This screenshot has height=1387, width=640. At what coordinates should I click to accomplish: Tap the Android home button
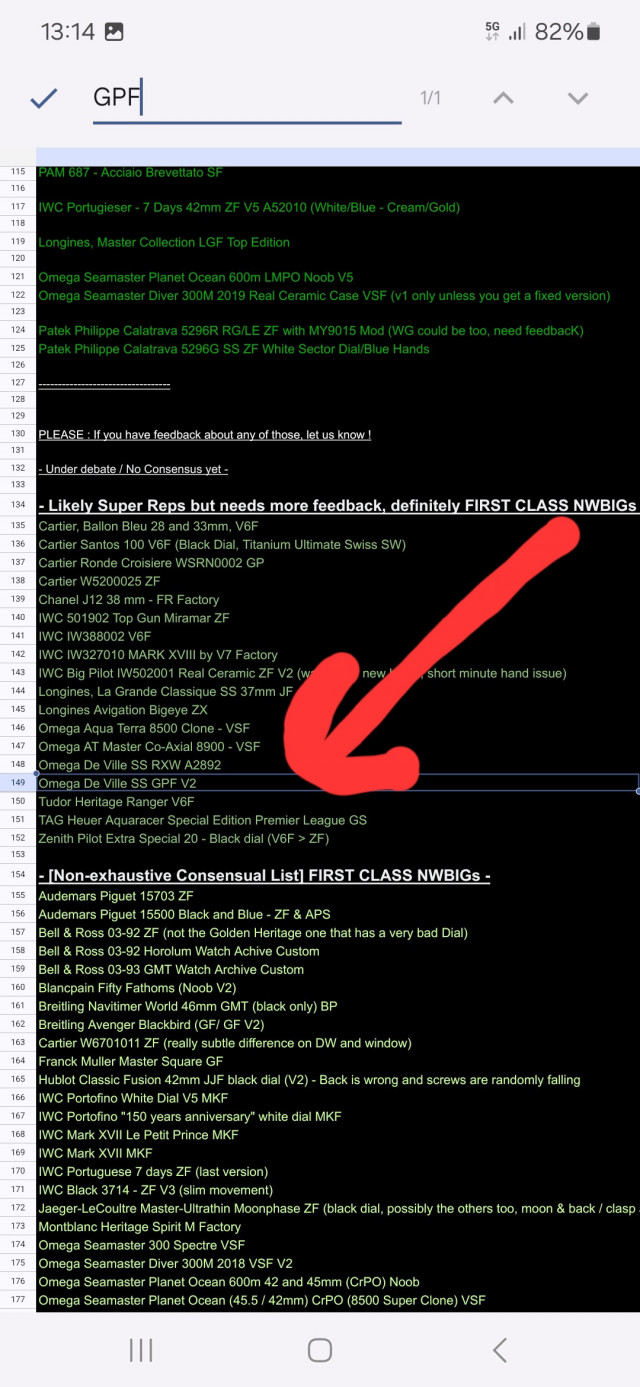(x=320, y=1350)
